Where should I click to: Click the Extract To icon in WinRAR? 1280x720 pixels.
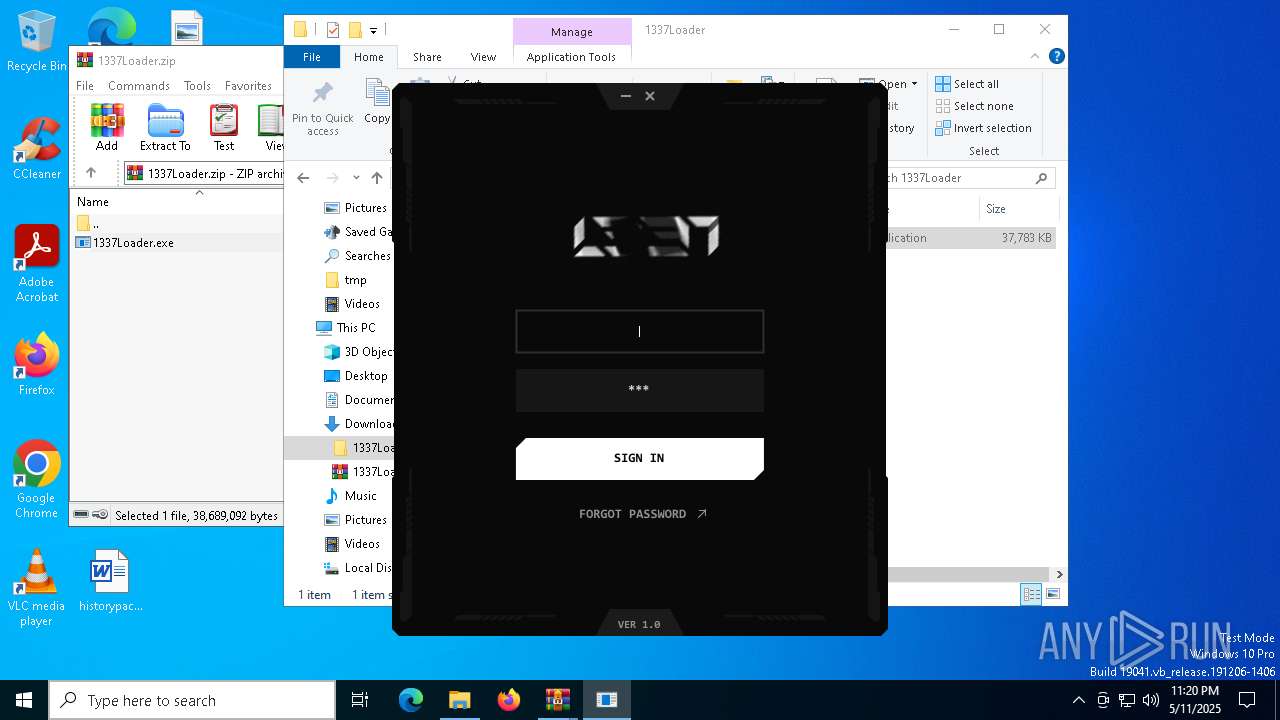165,127
